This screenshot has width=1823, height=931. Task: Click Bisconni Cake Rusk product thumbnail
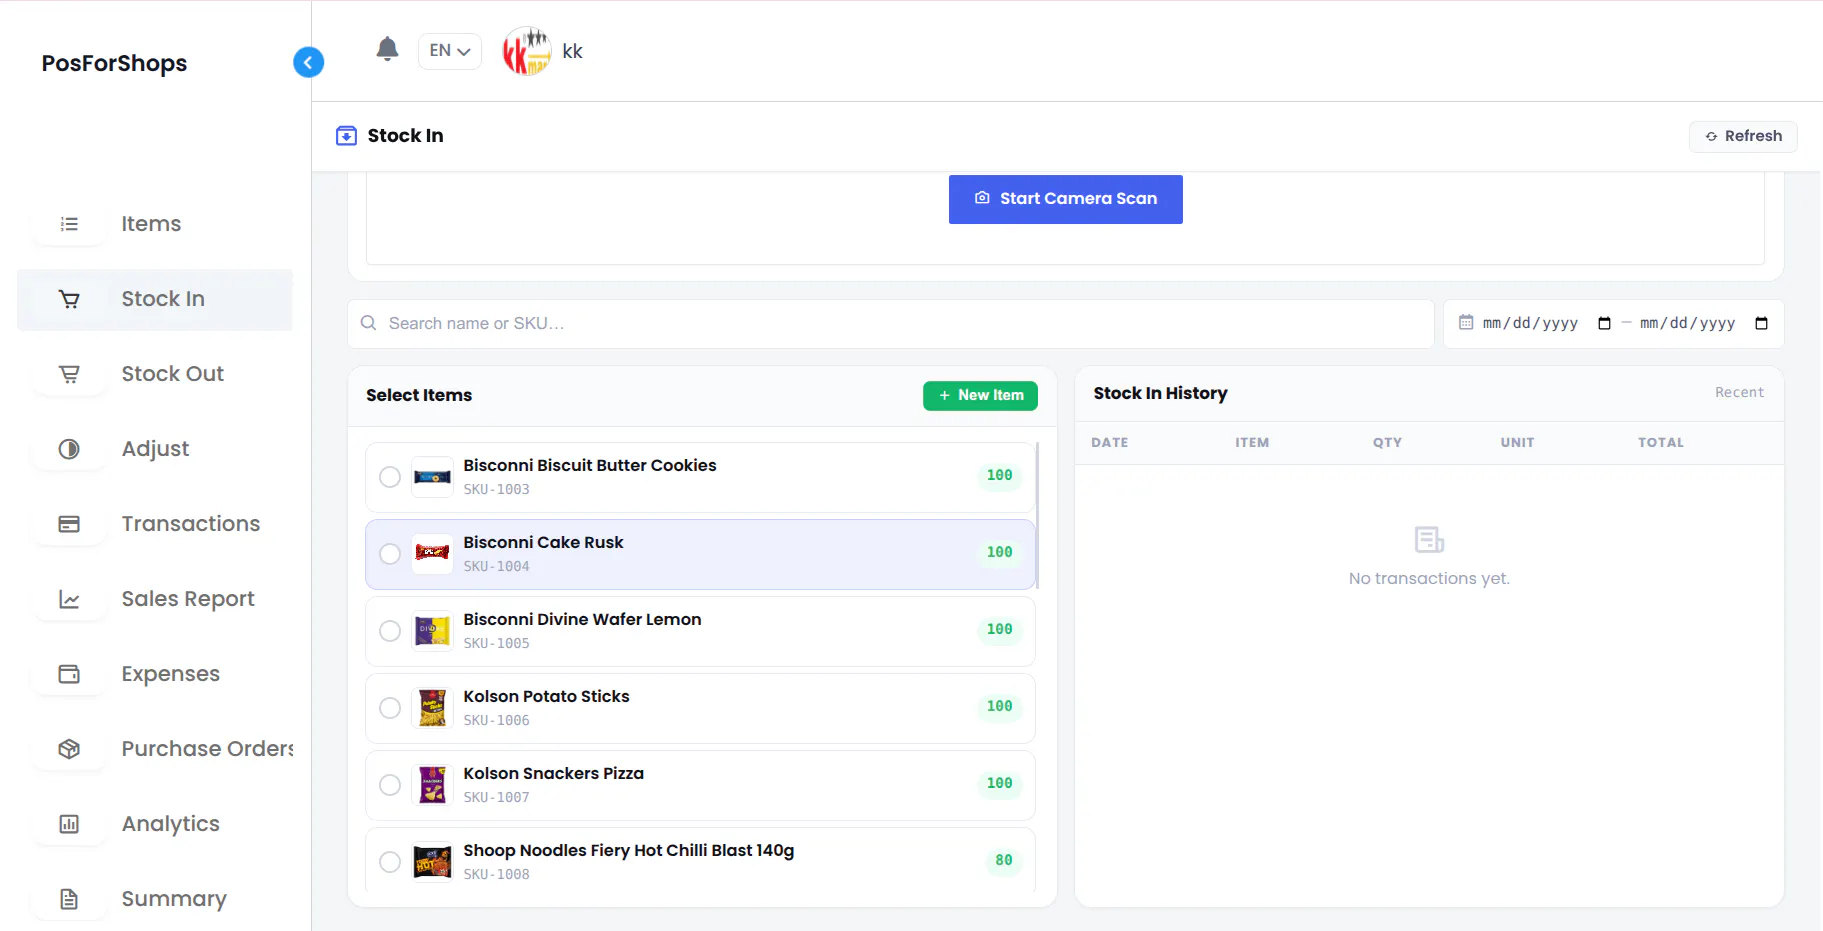(x=433, y=553)
